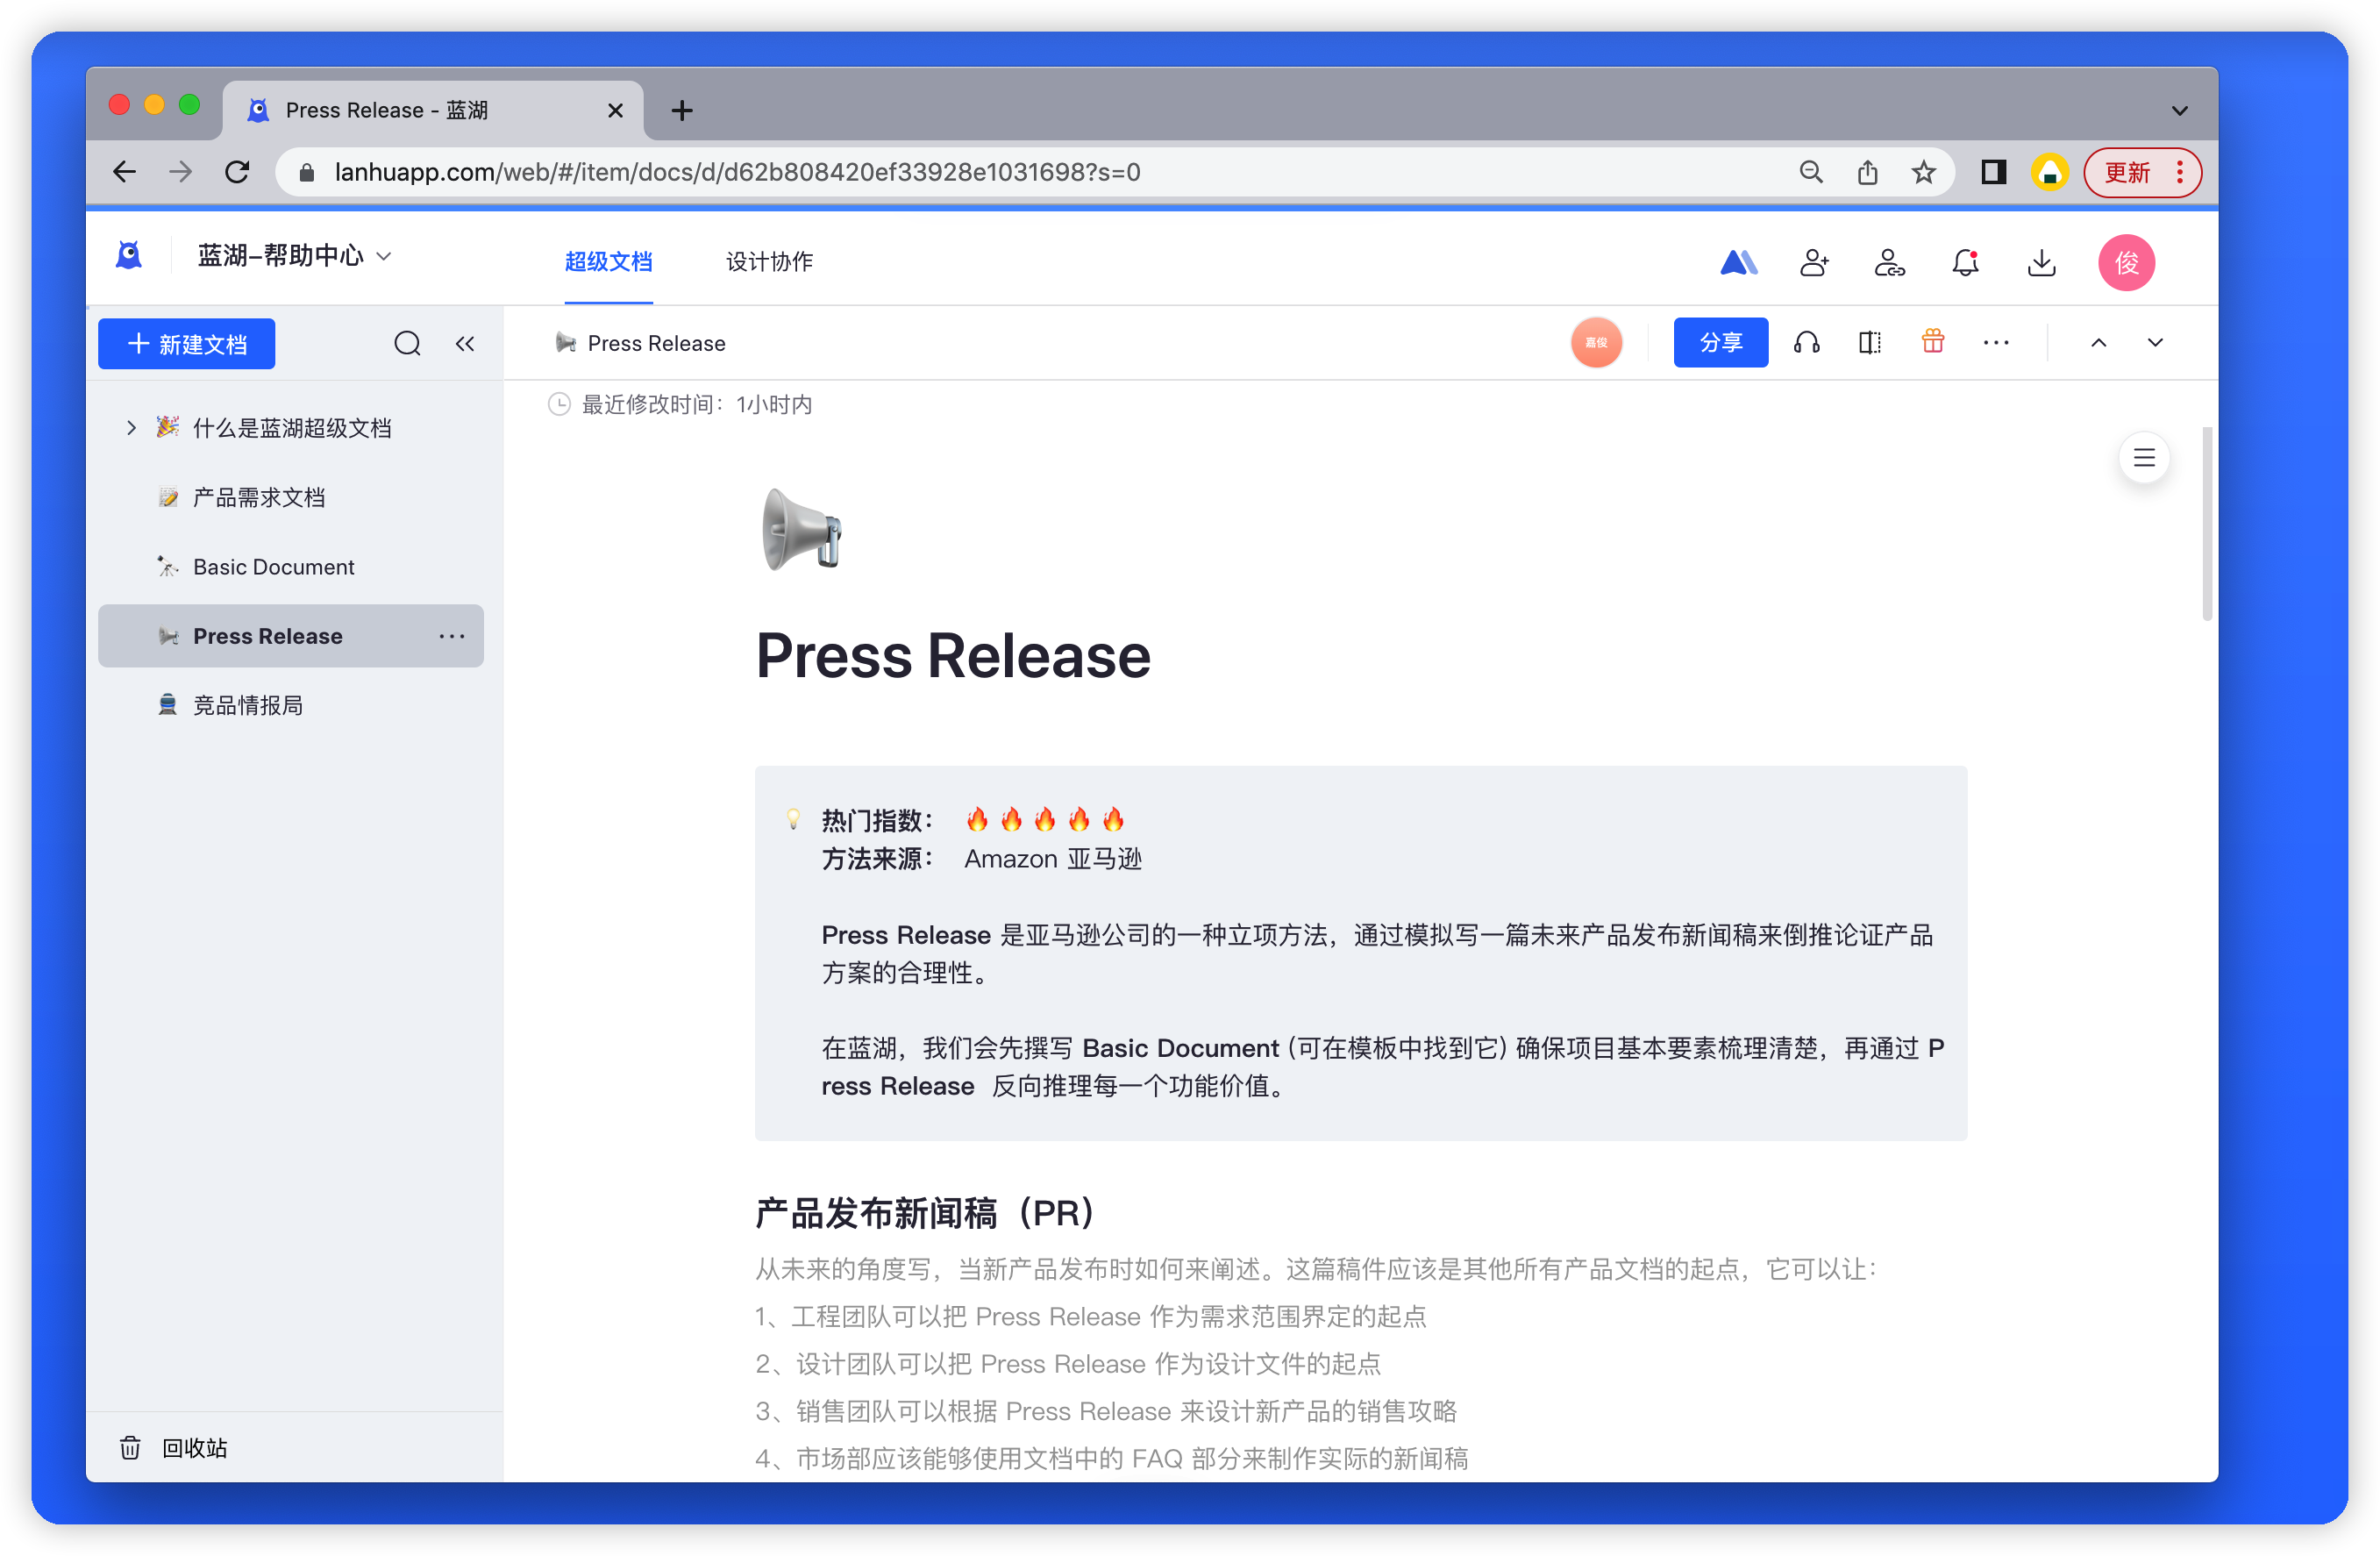Click the document vertical scrollbar
The height and width of the screenshot is (1556, 2380).
[2206, 523]
